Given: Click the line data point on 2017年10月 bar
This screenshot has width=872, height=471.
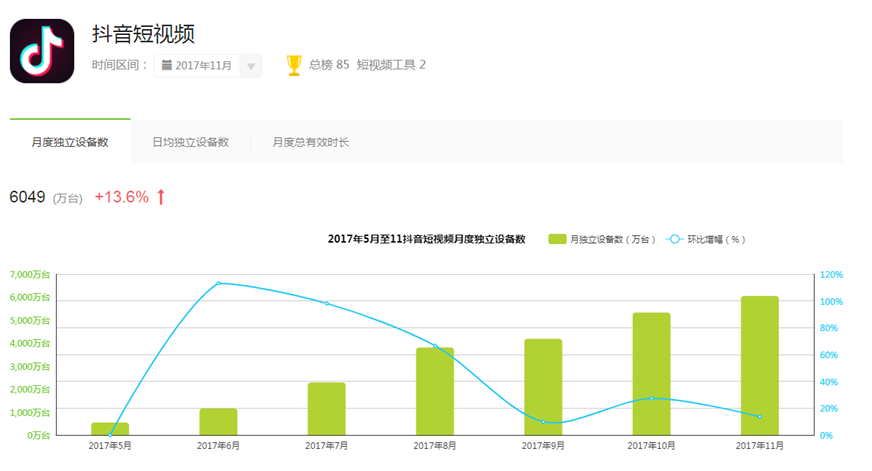Looking at the screenshot, I should [x=651, y=398].
